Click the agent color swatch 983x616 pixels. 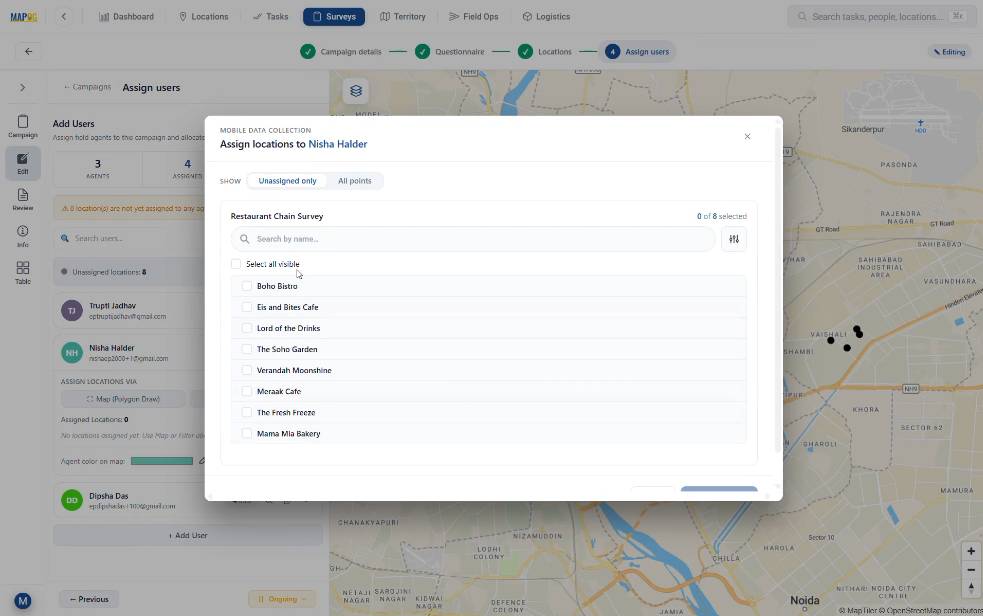[x=162, y=461]
